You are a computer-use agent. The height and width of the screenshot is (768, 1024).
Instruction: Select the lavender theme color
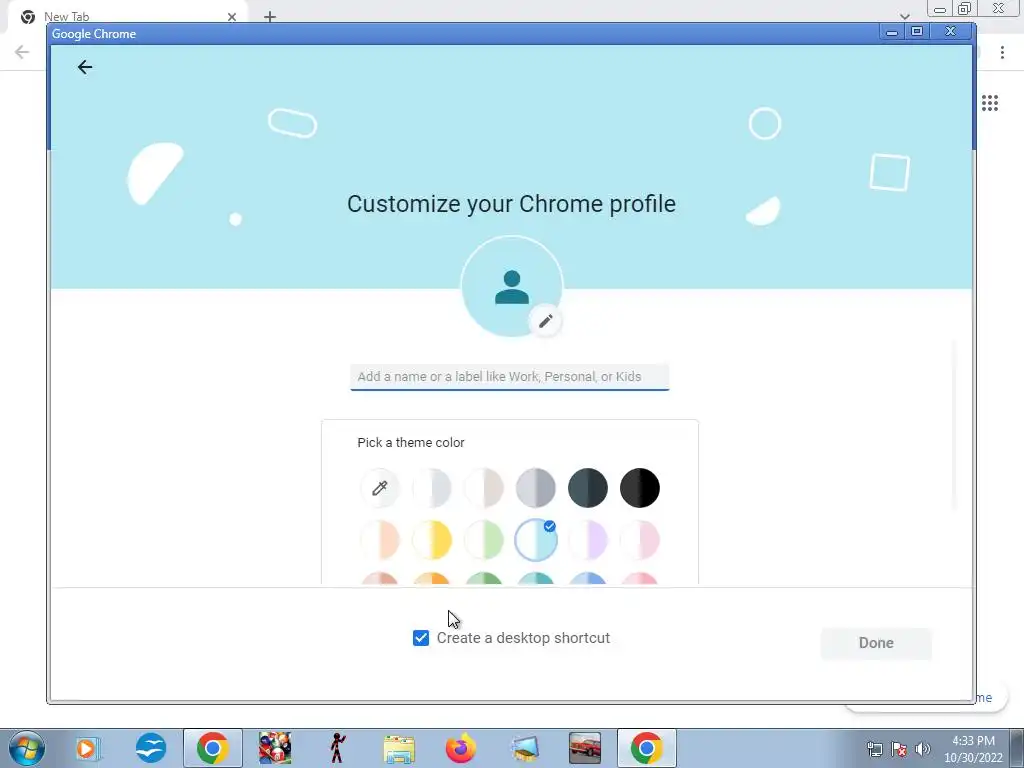[588, 540]
